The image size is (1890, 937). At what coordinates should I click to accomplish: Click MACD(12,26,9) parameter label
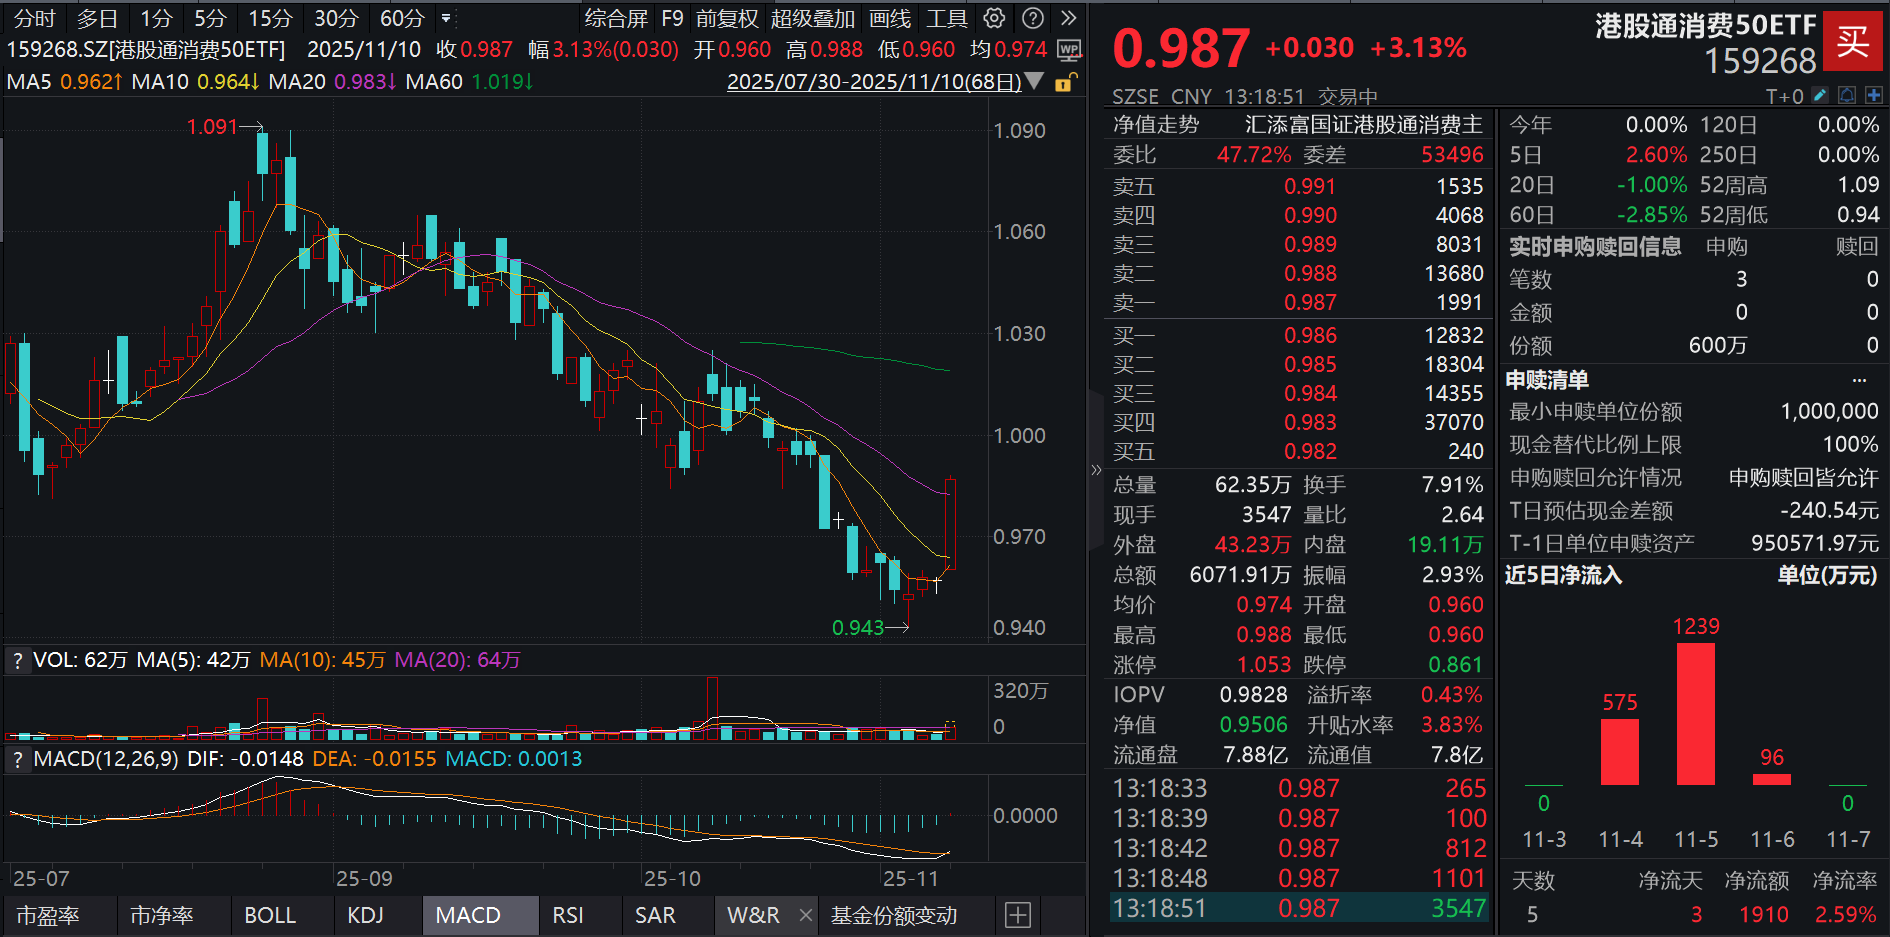(x=106, y=759)
